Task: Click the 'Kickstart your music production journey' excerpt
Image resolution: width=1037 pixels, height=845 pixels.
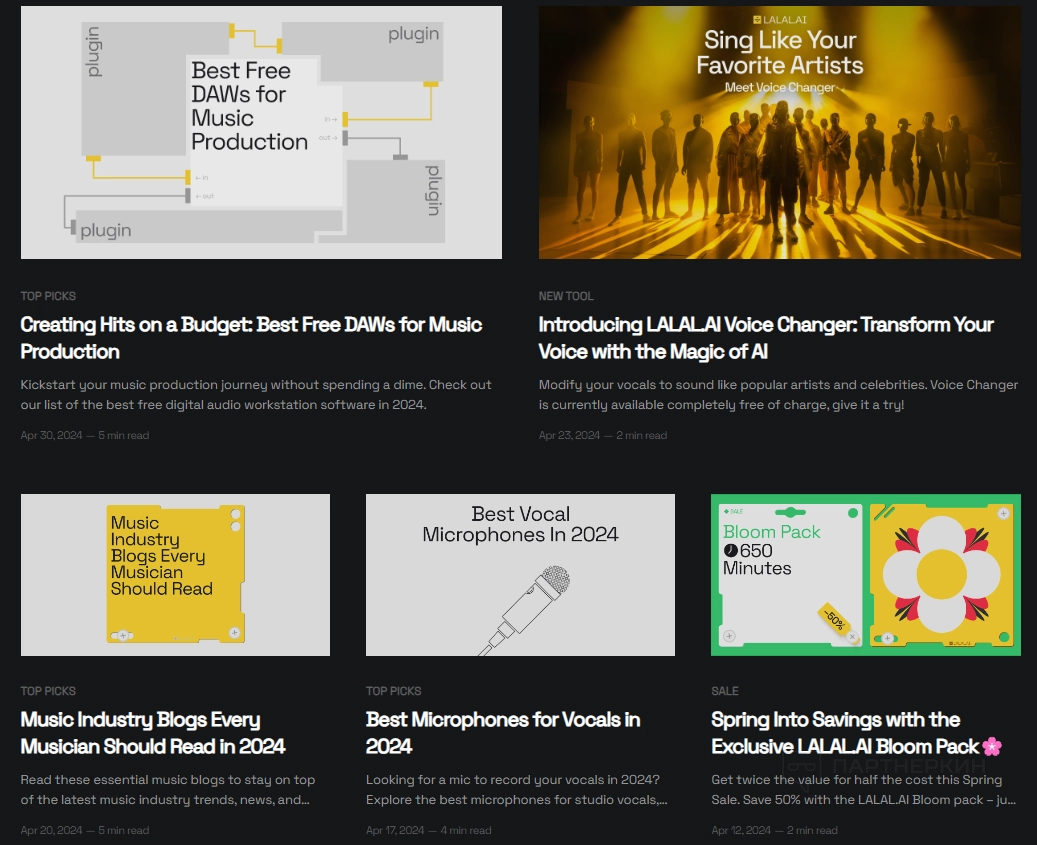Action: pos(256,395)
